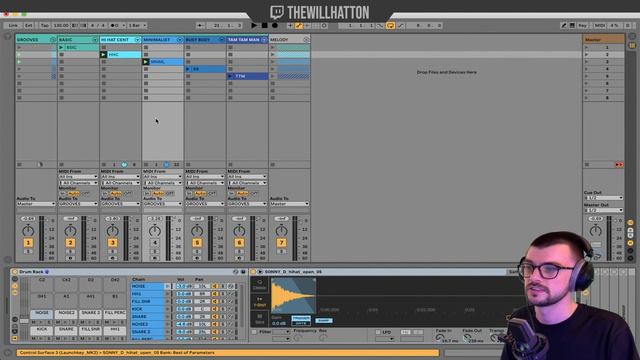This screenshot has width=640, height=360.
Task: Click the pan knob on the BASIC track
Action: (70, 231)
